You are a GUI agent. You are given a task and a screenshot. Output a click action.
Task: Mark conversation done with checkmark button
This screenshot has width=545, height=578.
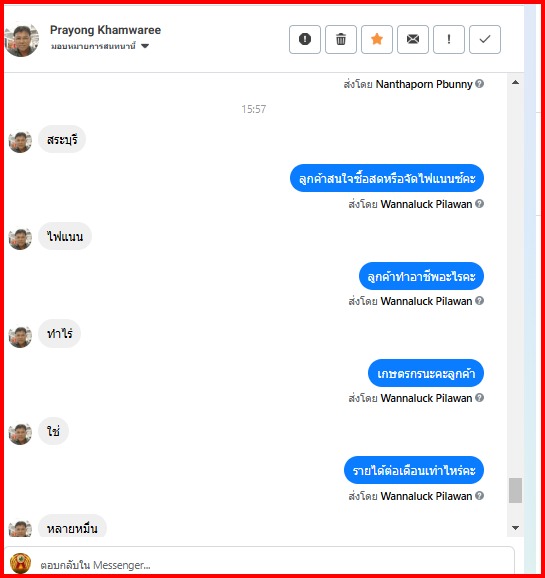485,39
